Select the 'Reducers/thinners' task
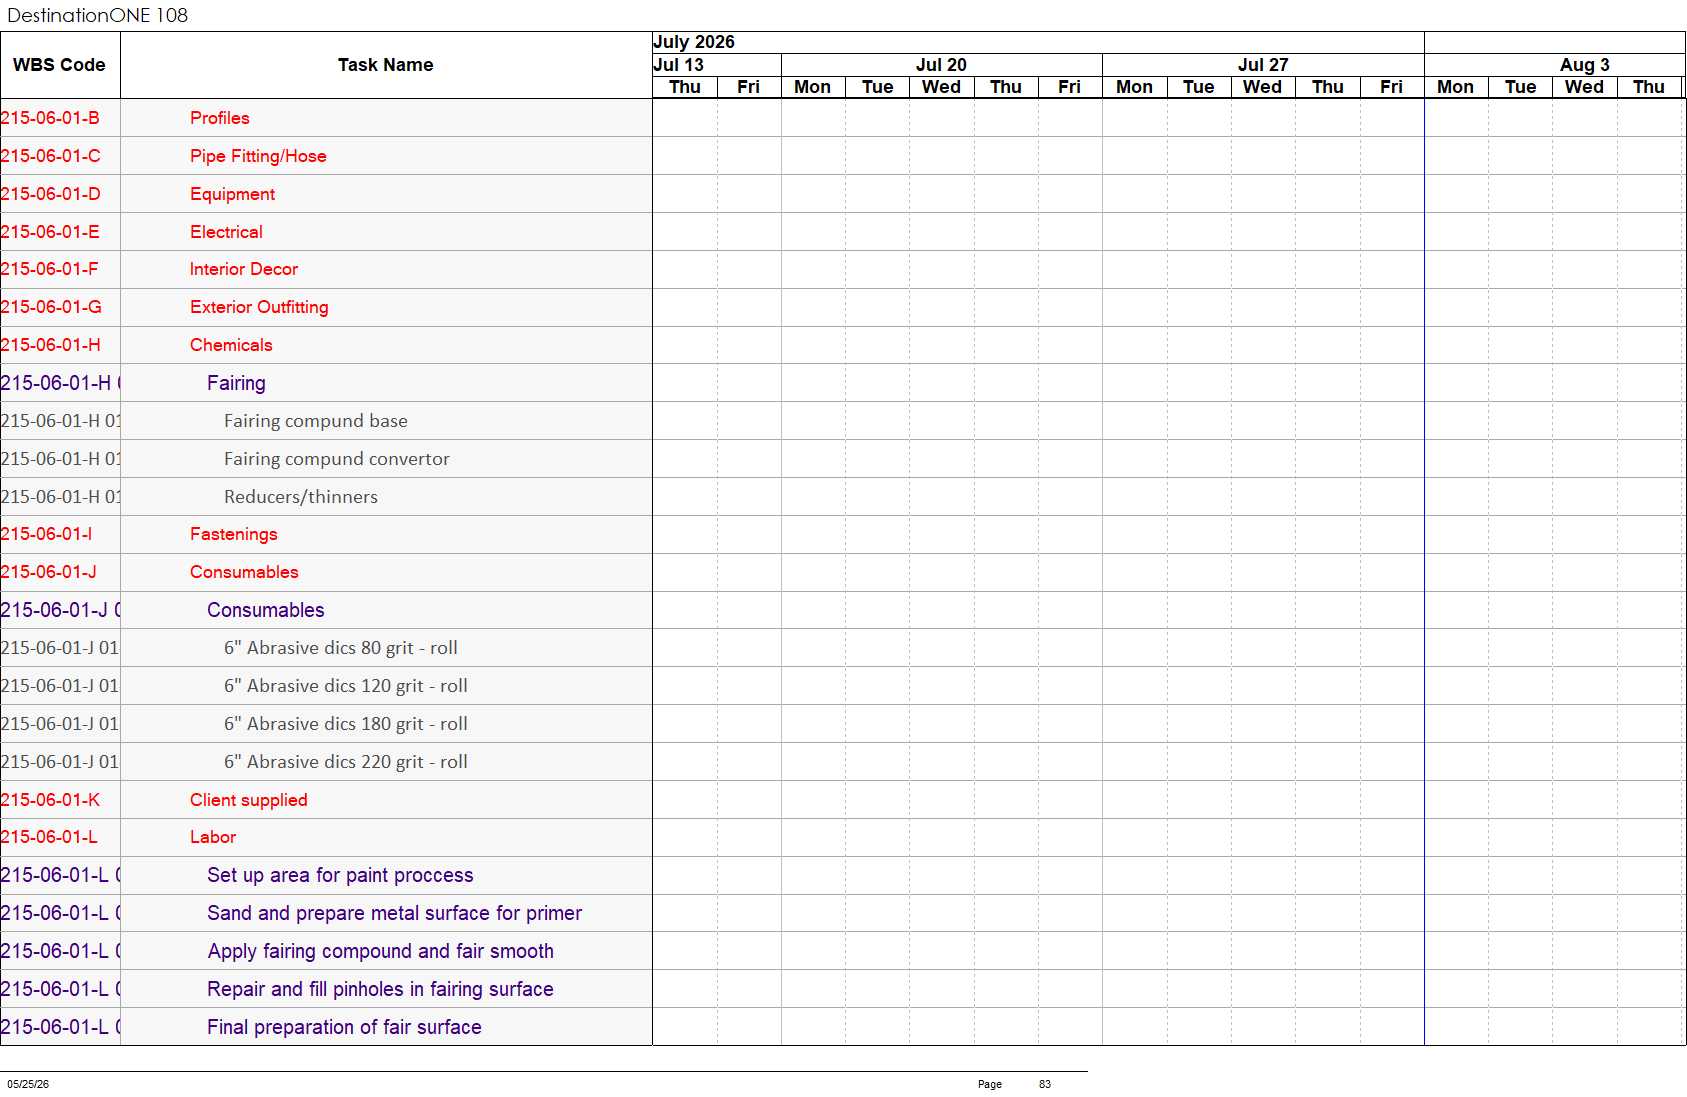The height and width of the screenshot is (1097, 1687). coord(301,497)
